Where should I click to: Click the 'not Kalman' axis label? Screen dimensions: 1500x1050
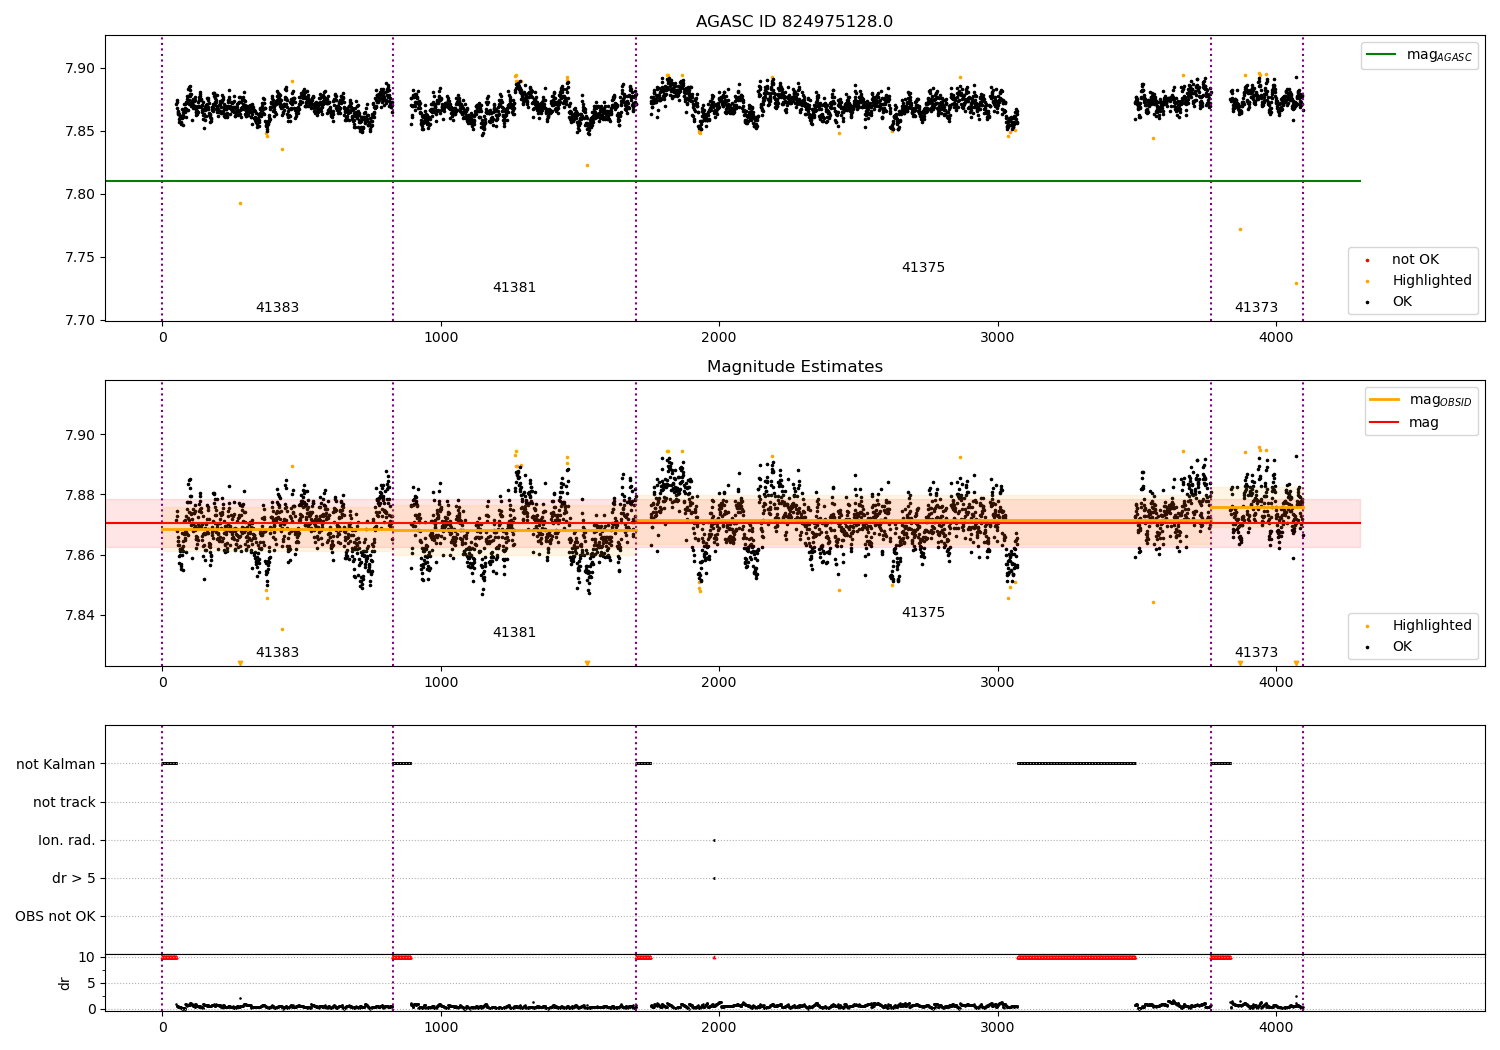tap(56, 764)
